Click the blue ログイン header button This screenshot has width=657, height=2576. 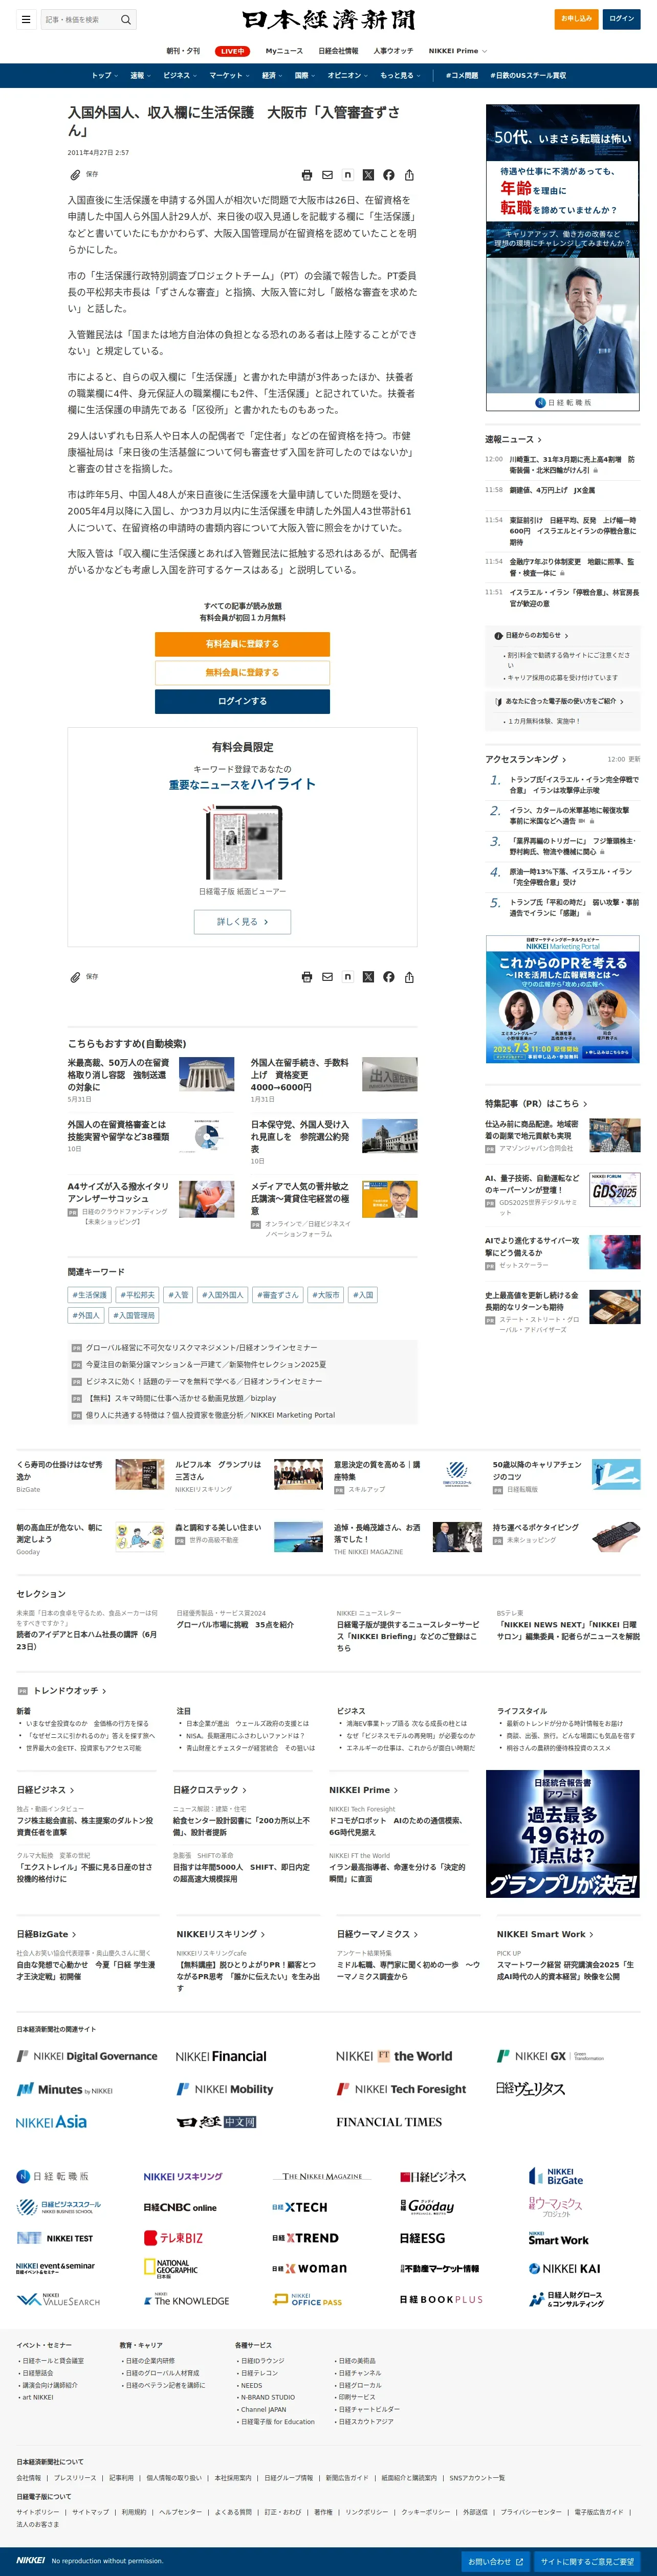pyautogui.click(x=622, y=19)
